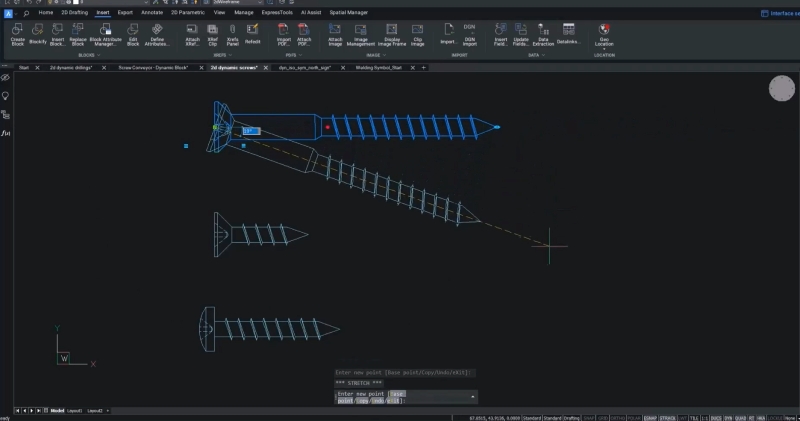This screenshot has width=800, height=421.
Task: Open the Datalinks tool
Action: pos(568,35)
